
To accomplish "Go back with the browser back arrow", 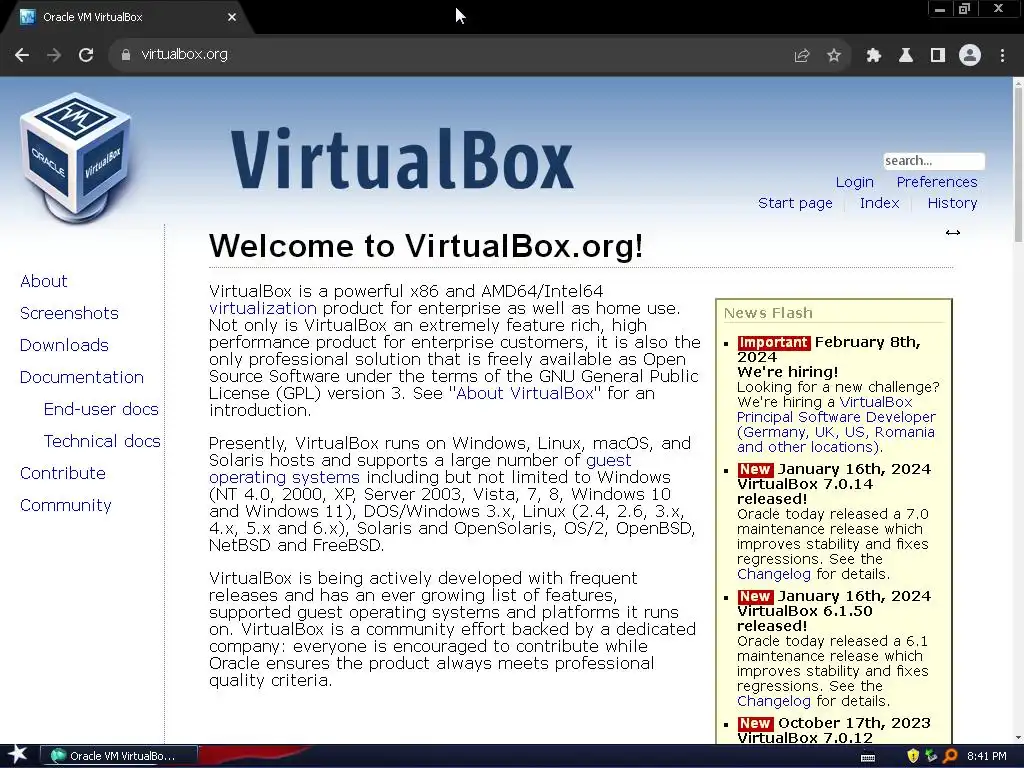I will tap(22, 56).
